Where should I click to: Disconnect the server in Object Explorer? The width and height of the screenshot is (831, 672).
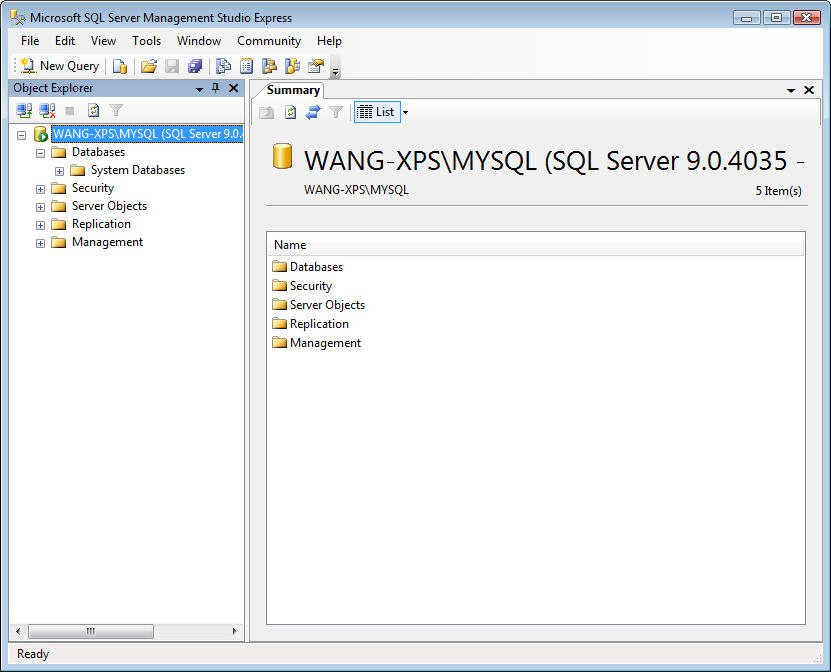(x=47, y=110)
